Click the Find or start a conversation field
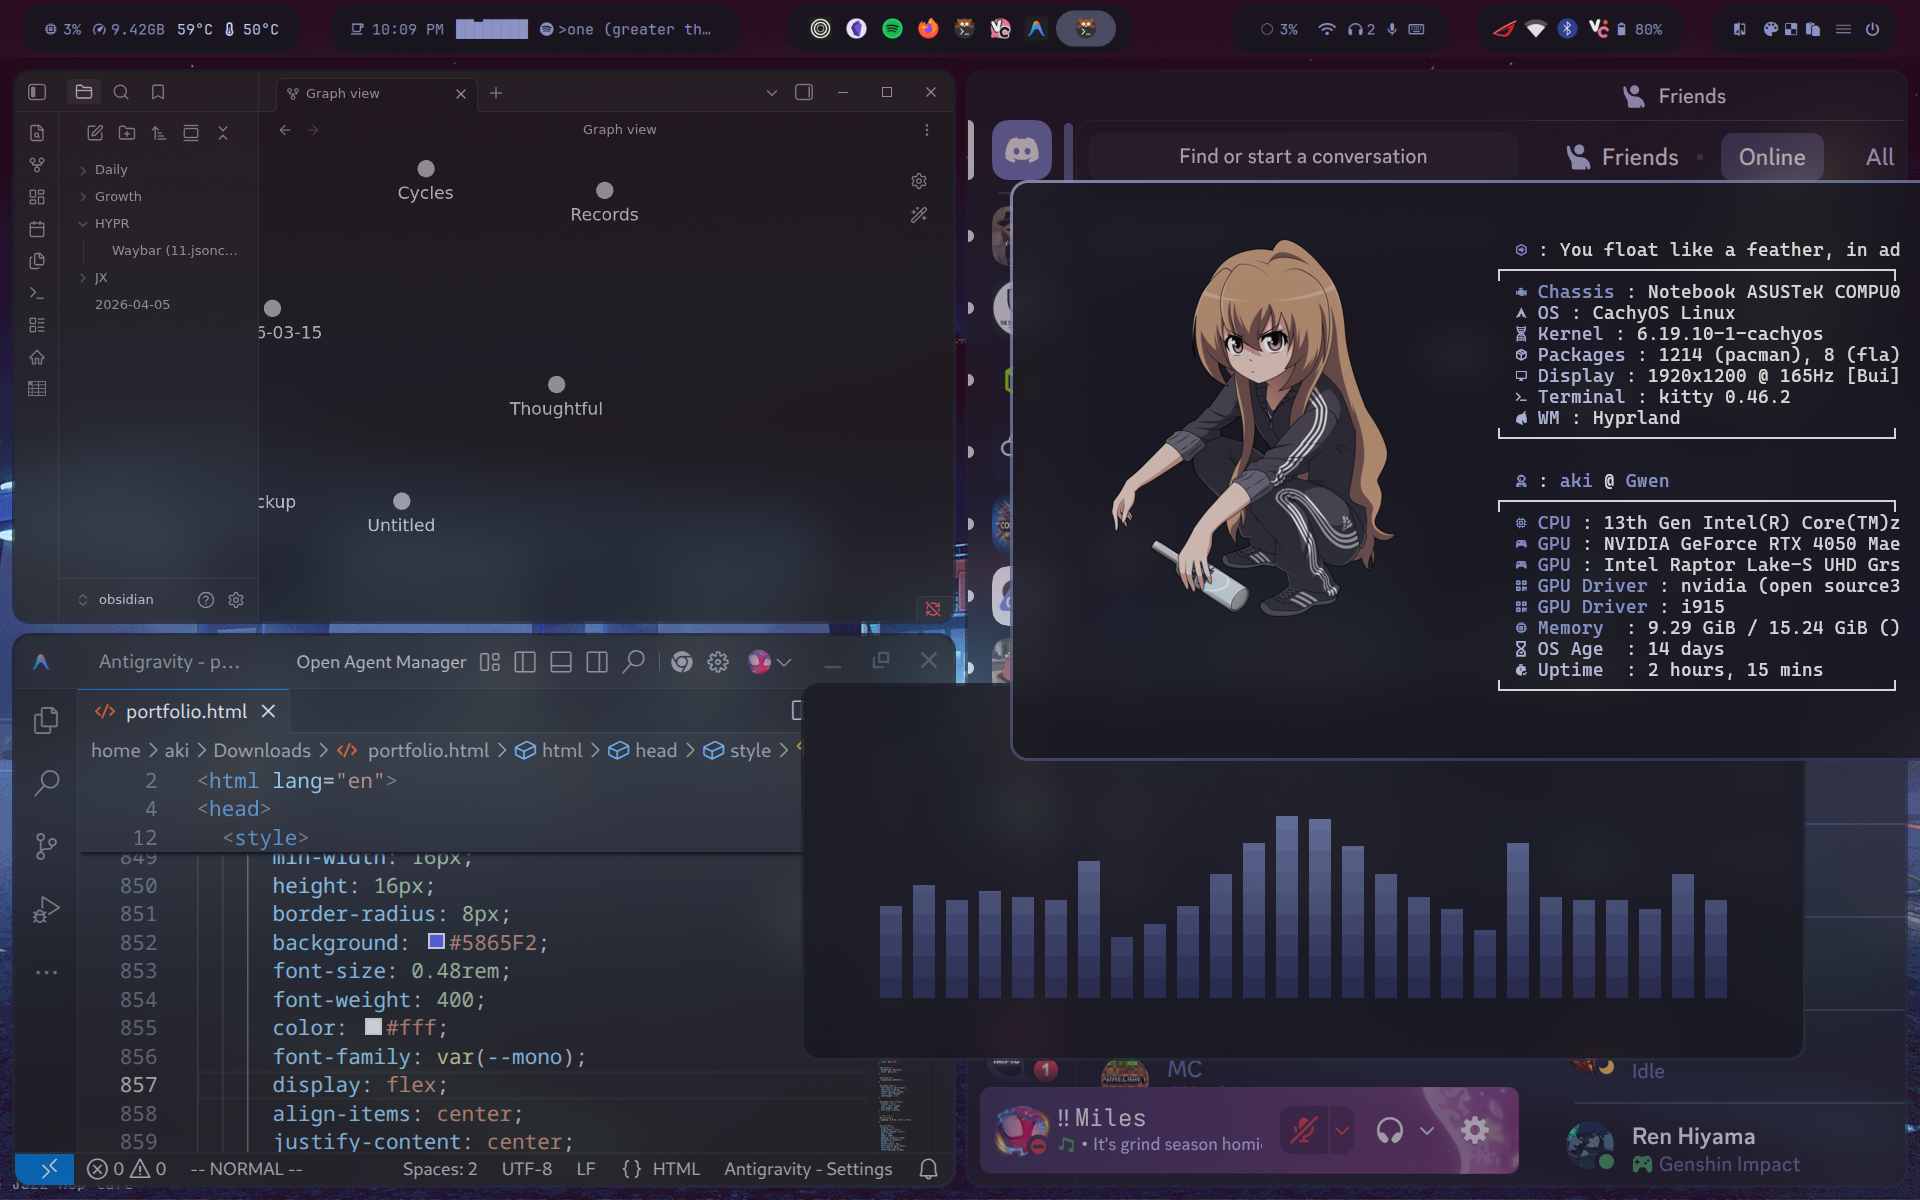This screenshot has height=1200, width=1920. click(1302, 156)
